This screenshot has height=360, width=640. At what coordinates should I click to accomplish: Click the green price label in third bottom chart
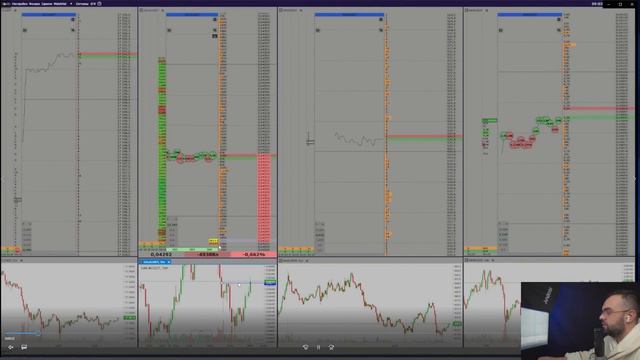coord(457,324)
